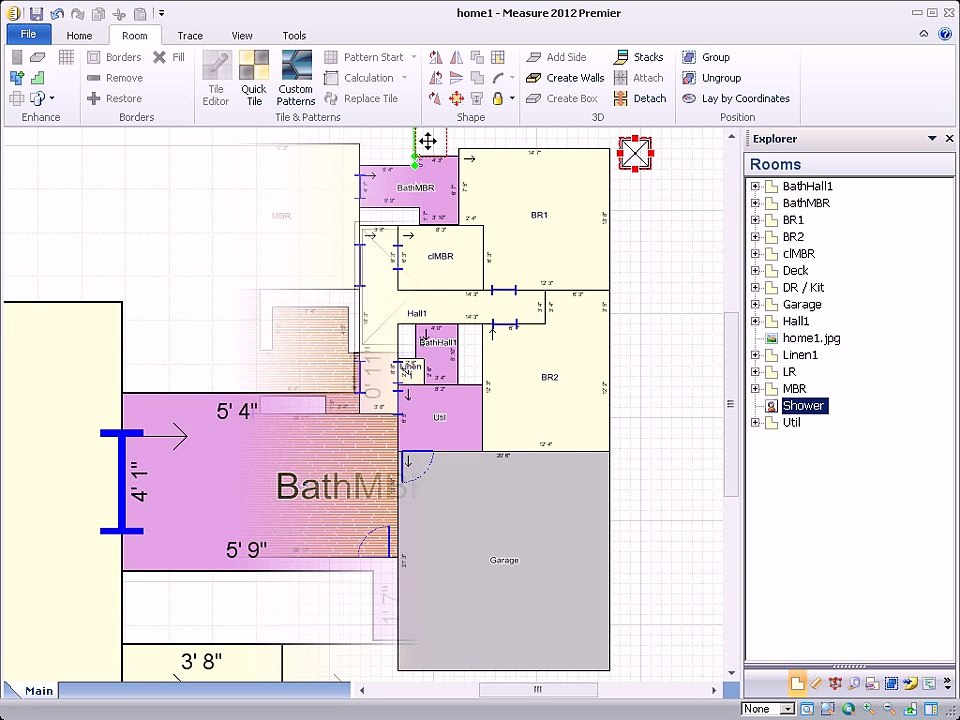The height and width of the screenshot is (720, 960).
Task: Switch to the Tools ribbon tab
Action: [294, 36]
